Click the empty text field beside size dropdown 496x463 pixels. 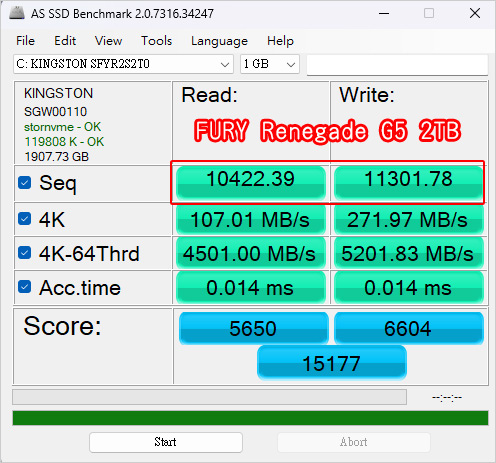point(397,65)
